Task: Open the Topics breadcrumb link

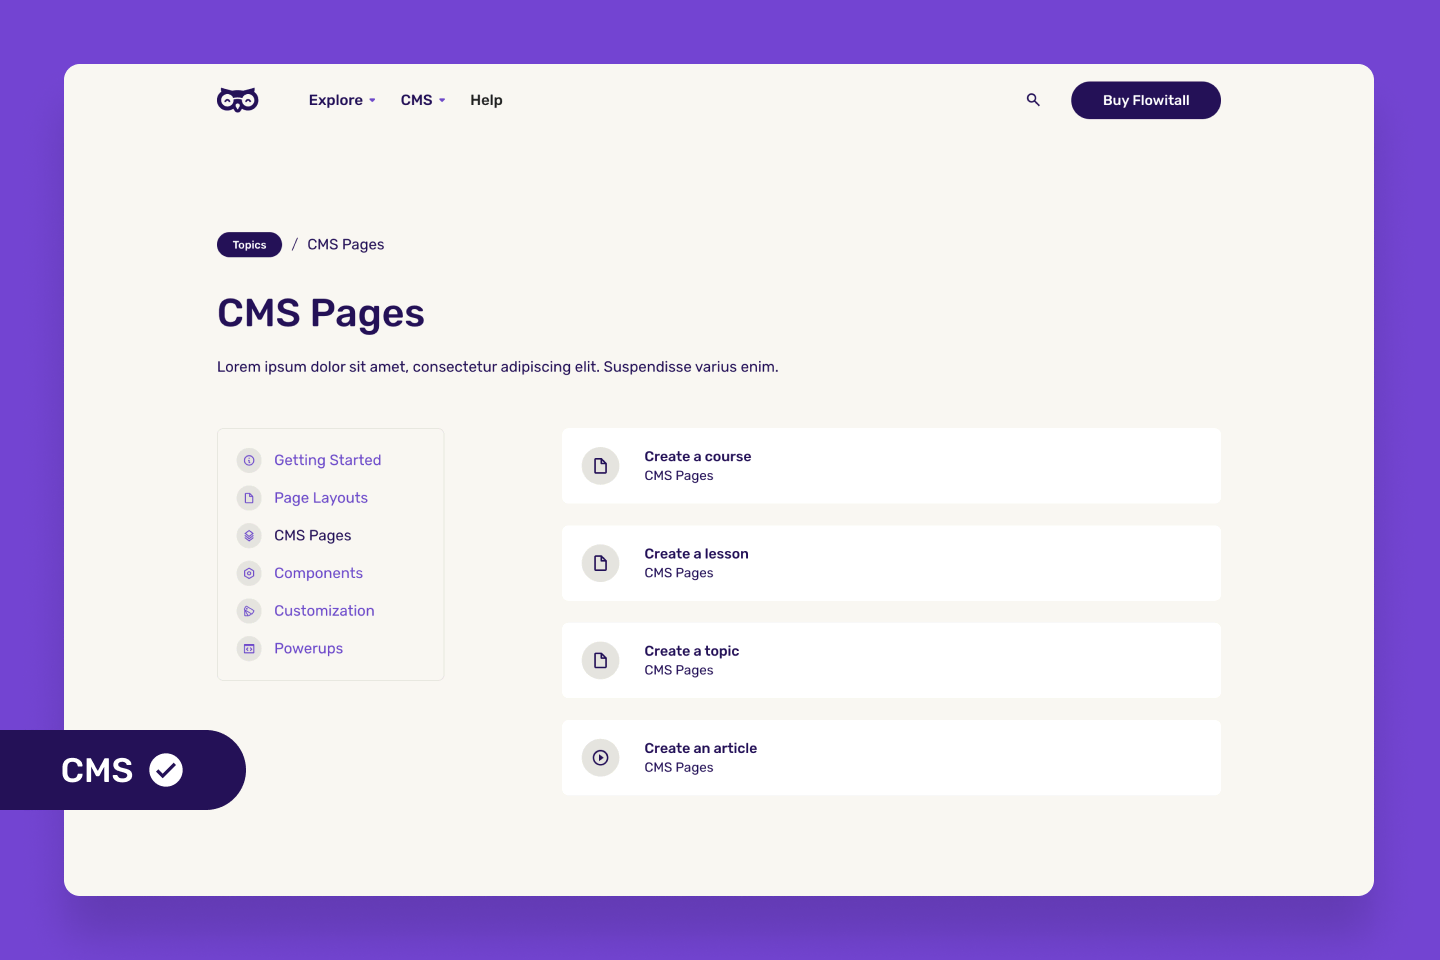Action: click(x=249, y=244)
